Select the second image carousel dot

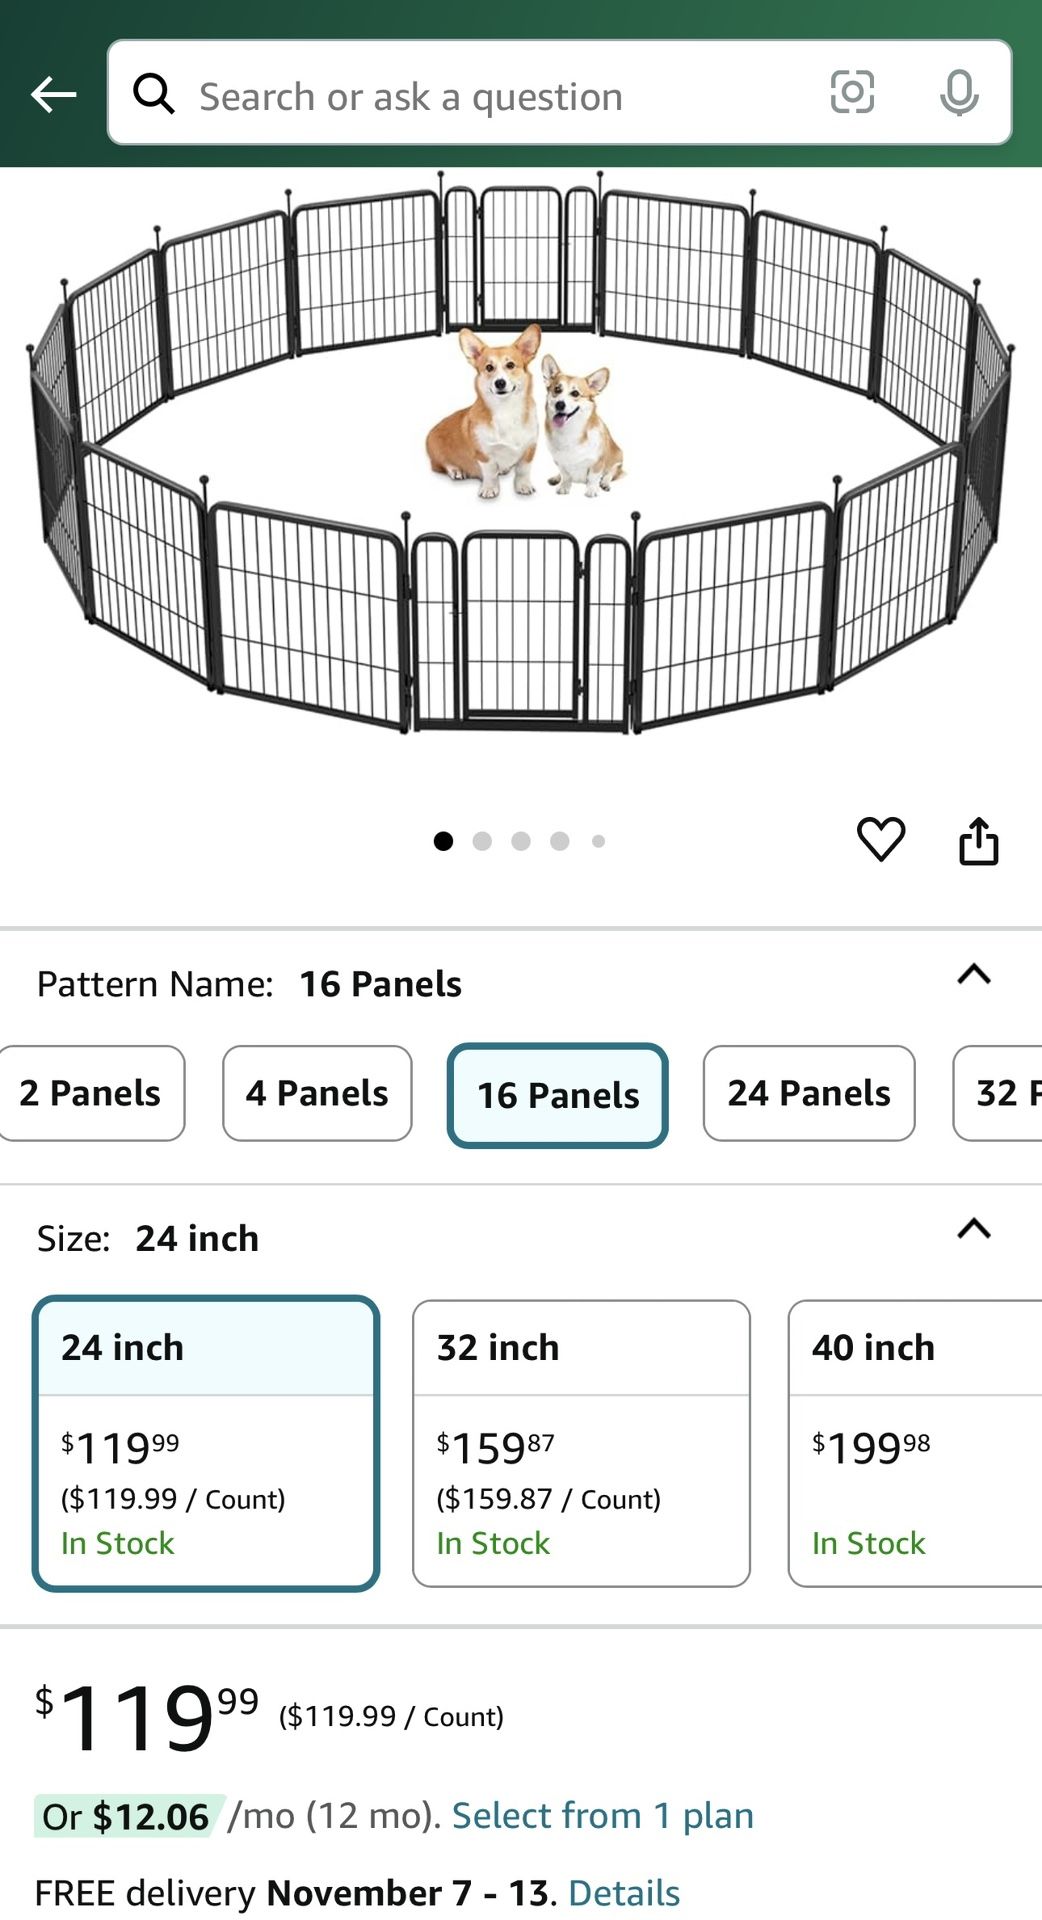[x=483, y=841]
